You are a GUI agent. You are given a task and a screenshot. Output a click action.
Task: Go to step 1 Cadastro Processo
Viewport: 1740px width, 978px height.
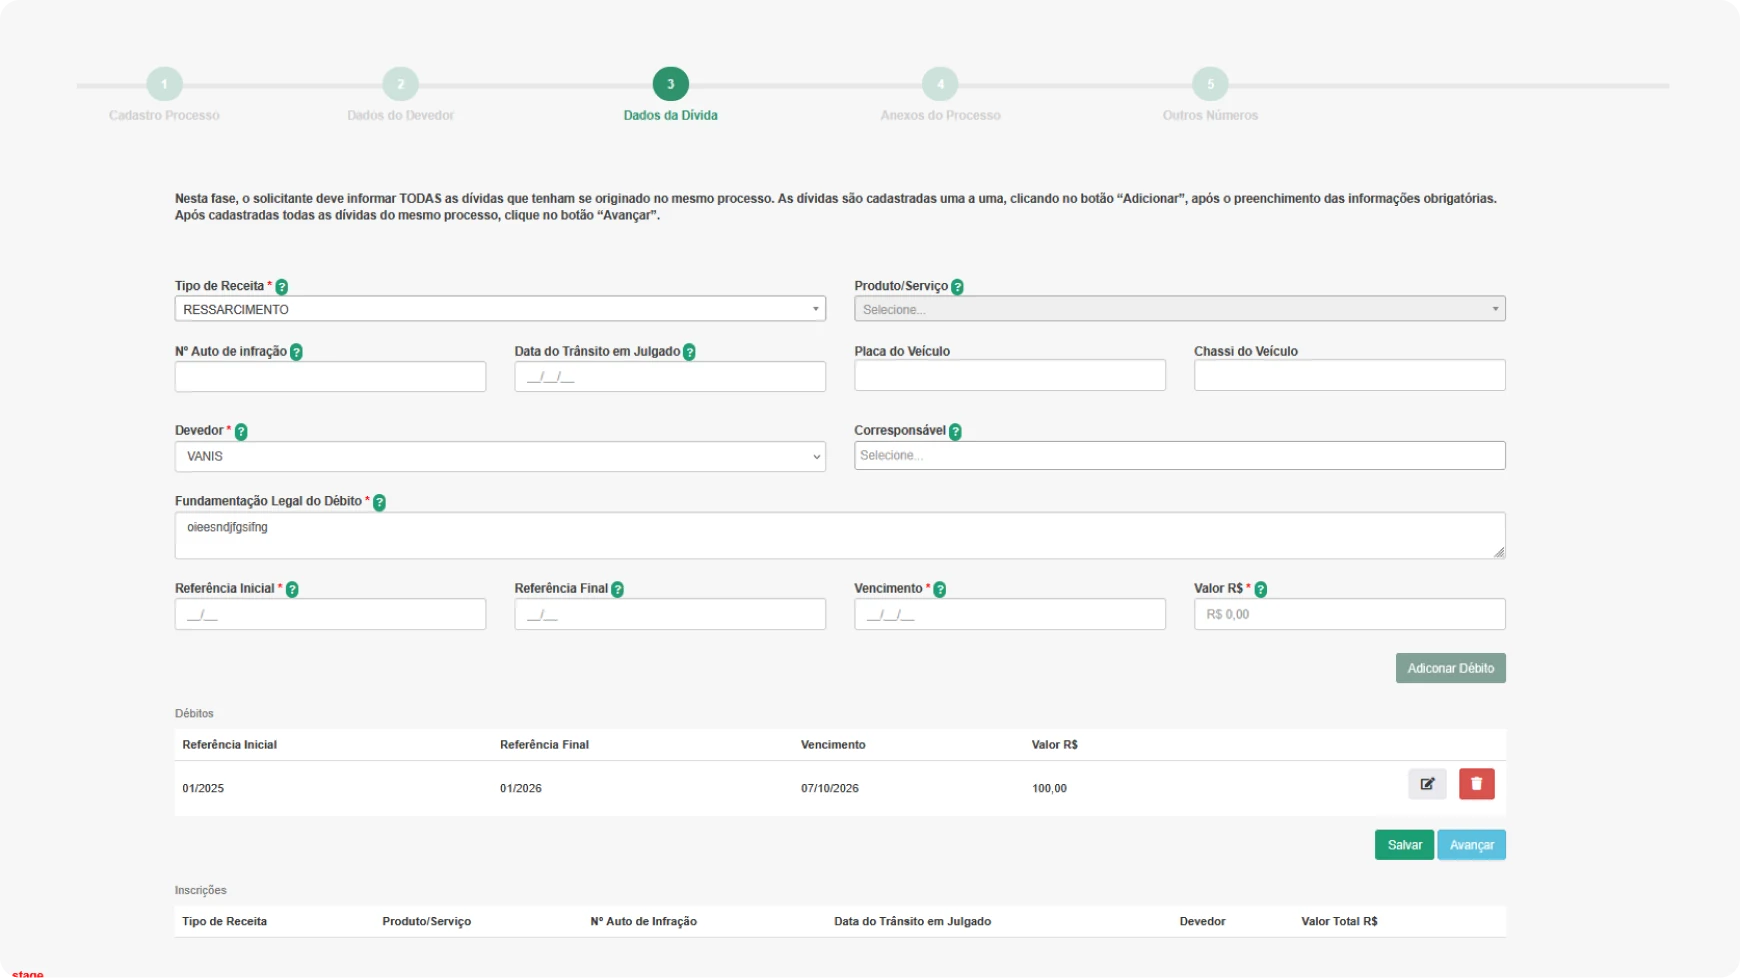point(165,84)
